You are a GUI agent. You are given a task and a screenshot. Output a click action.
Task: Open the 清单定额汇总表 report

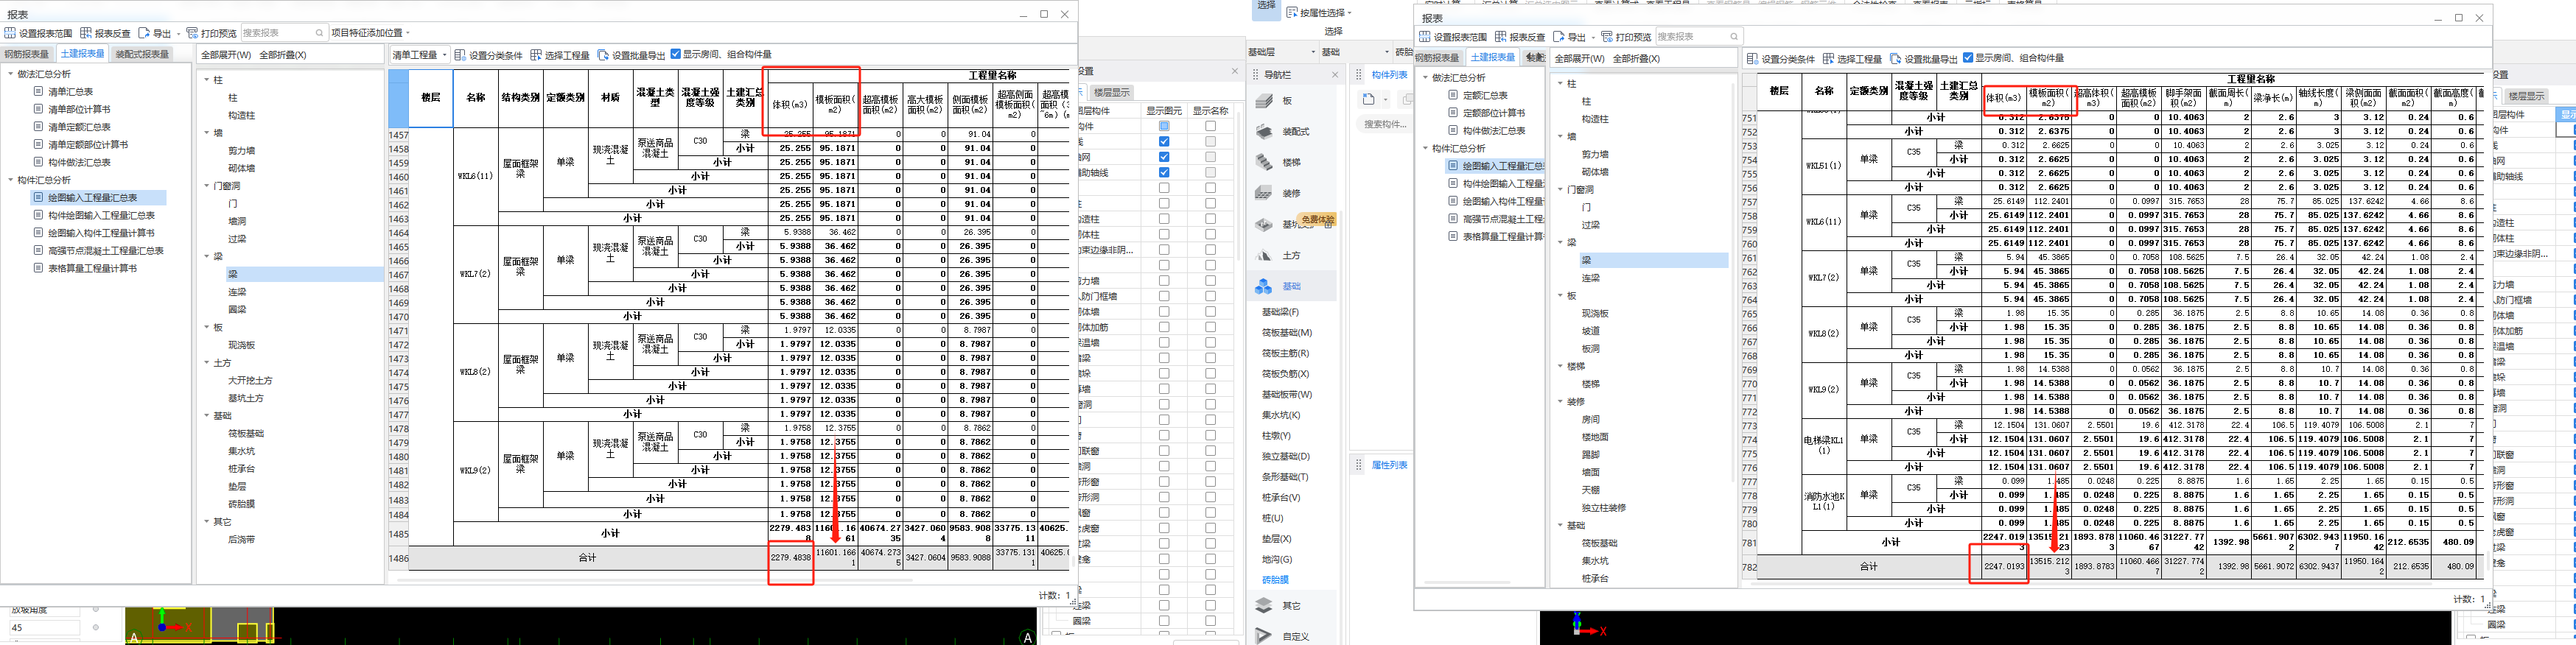pyautogui.click(x=80, y=127)
